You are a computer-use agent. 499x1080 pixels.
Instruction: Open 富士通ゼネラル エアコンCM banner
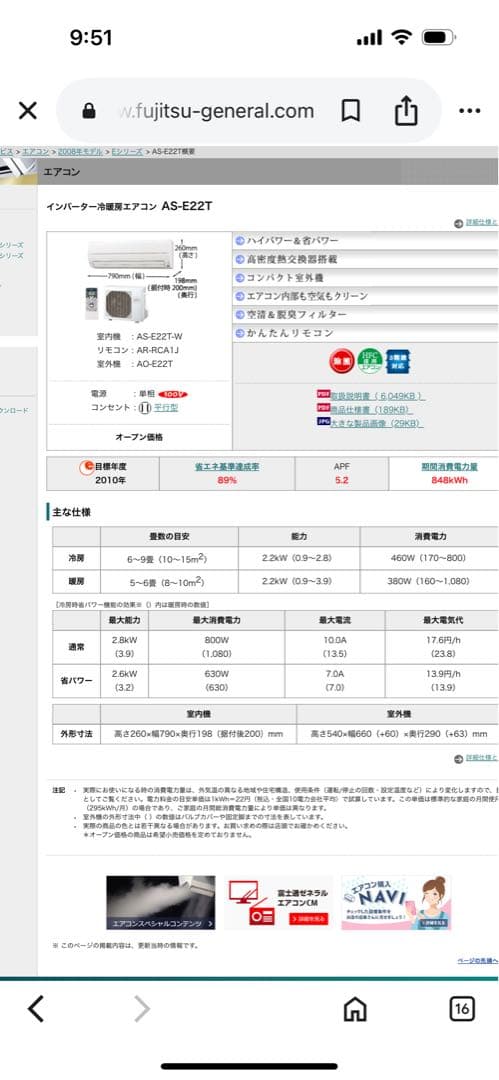pos(278,902)
